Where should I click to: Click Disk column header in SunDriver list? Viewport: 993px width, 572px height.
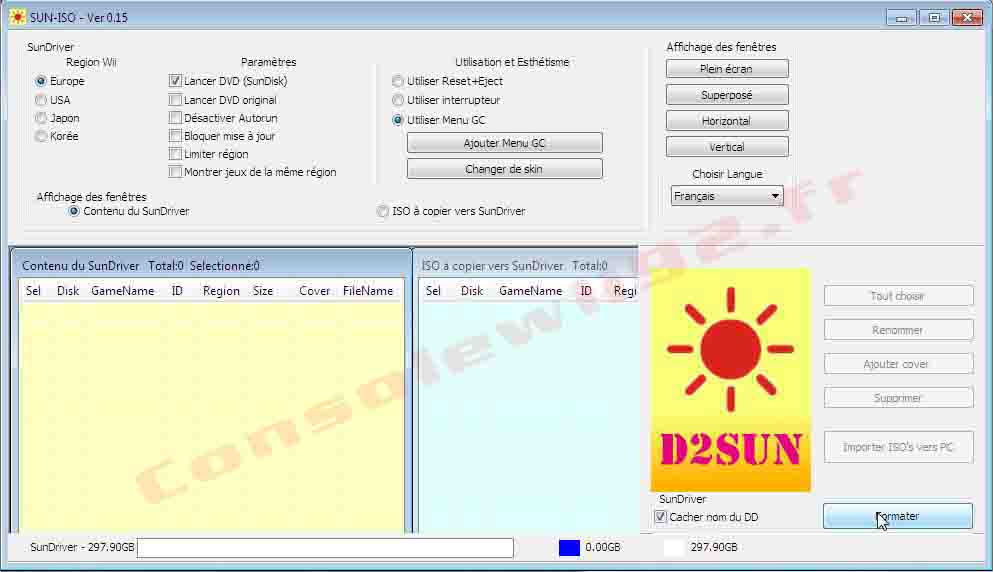68,291
